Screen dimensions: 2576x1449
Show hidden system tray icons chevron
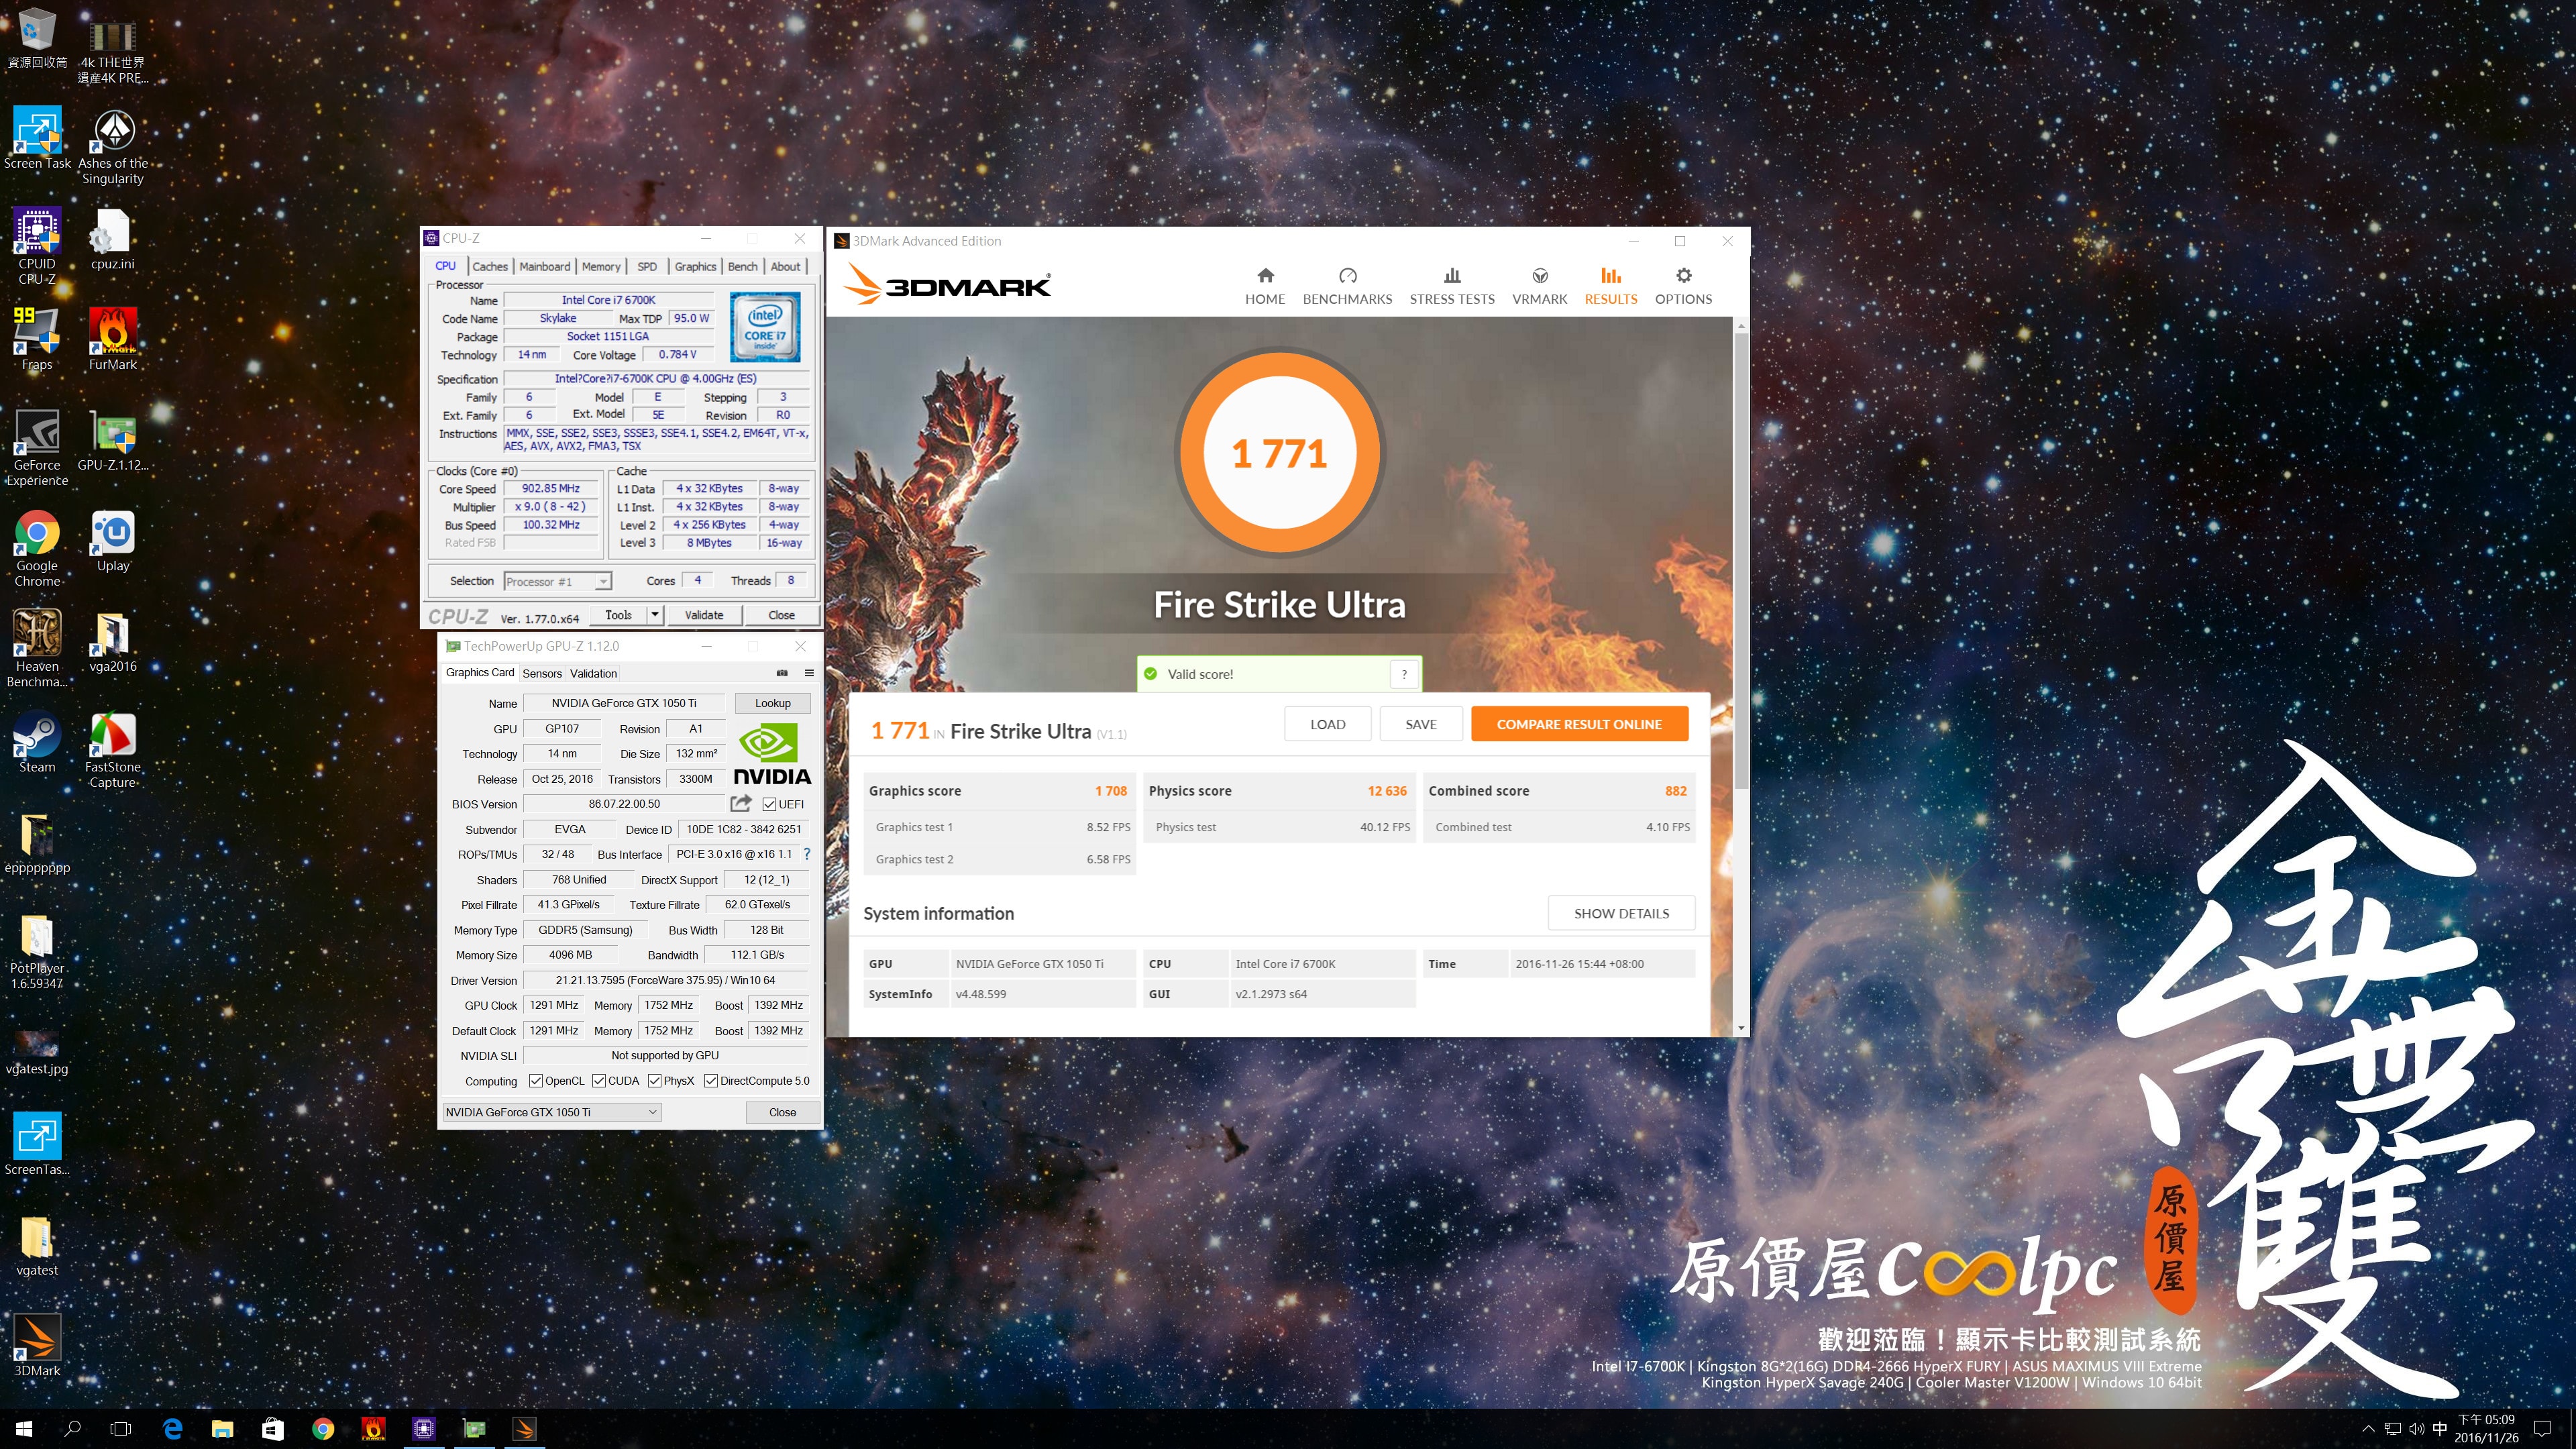(x=2368, y=1429)
